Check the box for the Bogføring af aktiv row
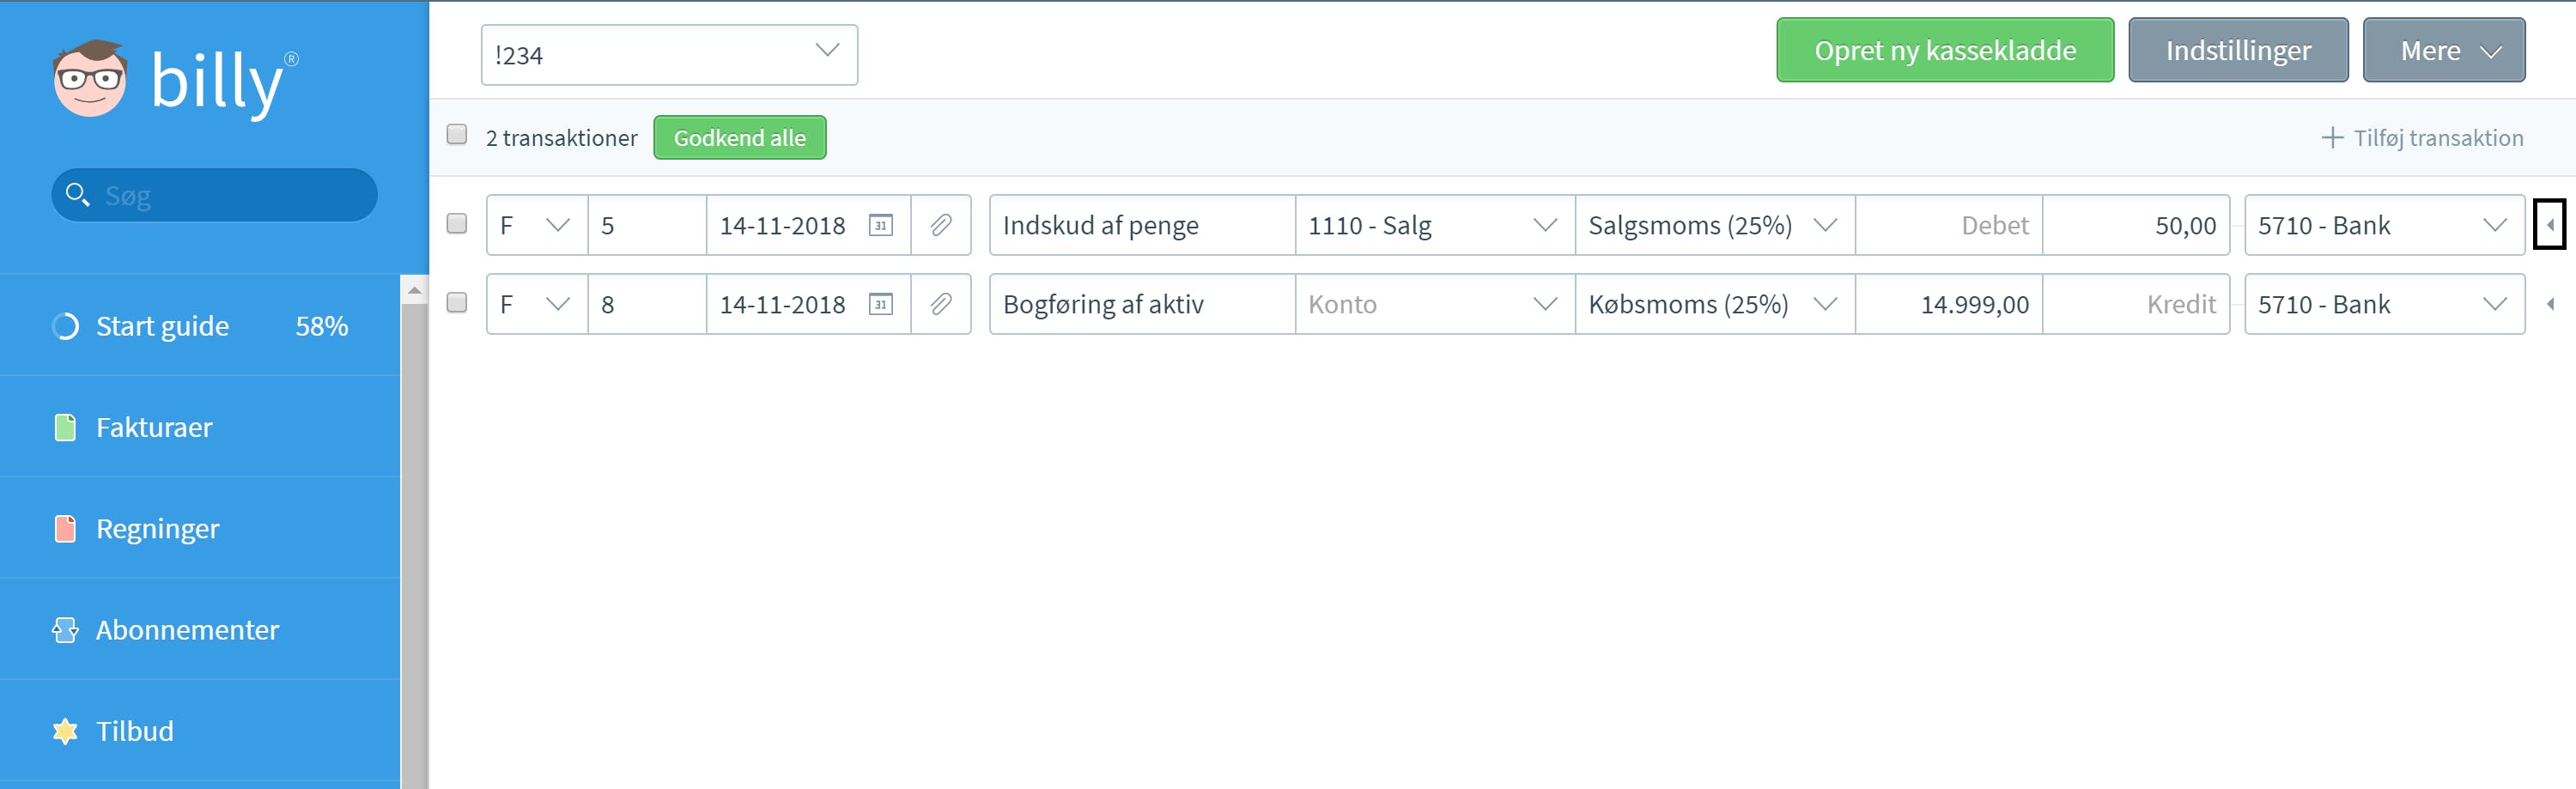 pyautogui.click(x=457, y=302)
